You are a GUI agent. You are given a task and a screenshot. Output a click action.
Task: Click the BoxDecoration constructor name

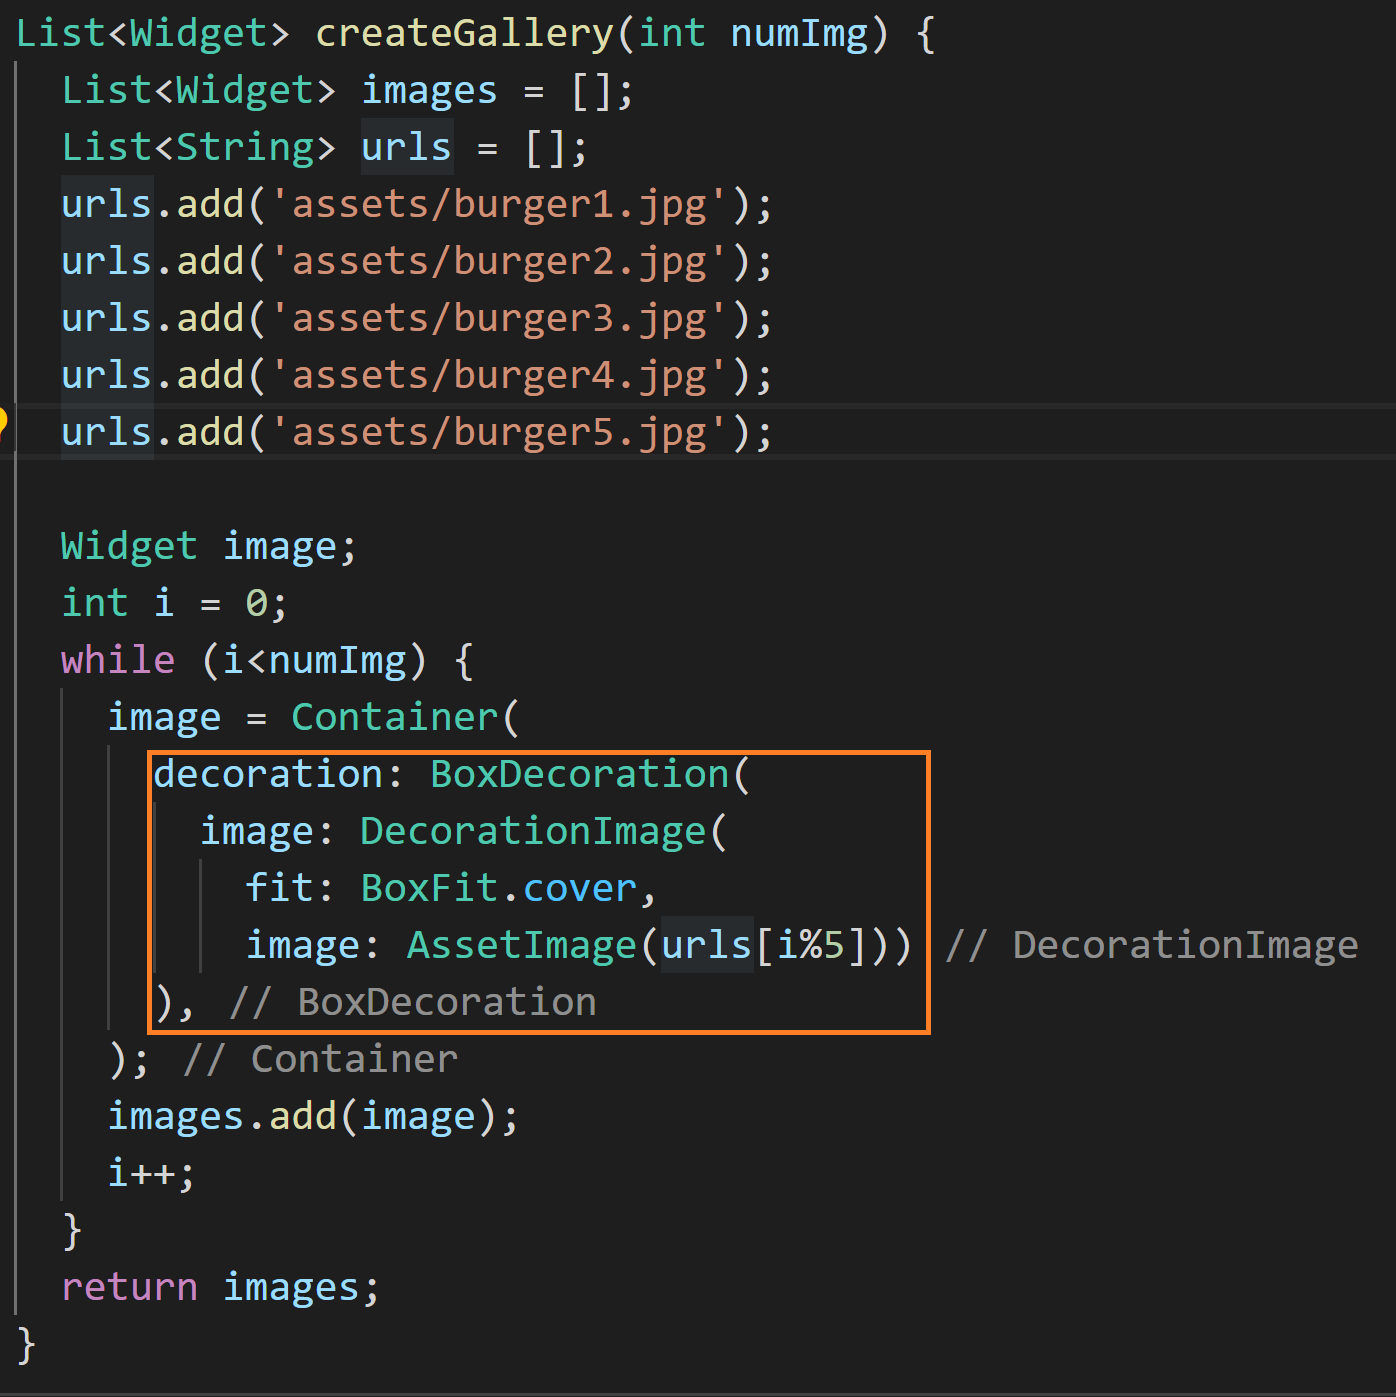[580, 775]
